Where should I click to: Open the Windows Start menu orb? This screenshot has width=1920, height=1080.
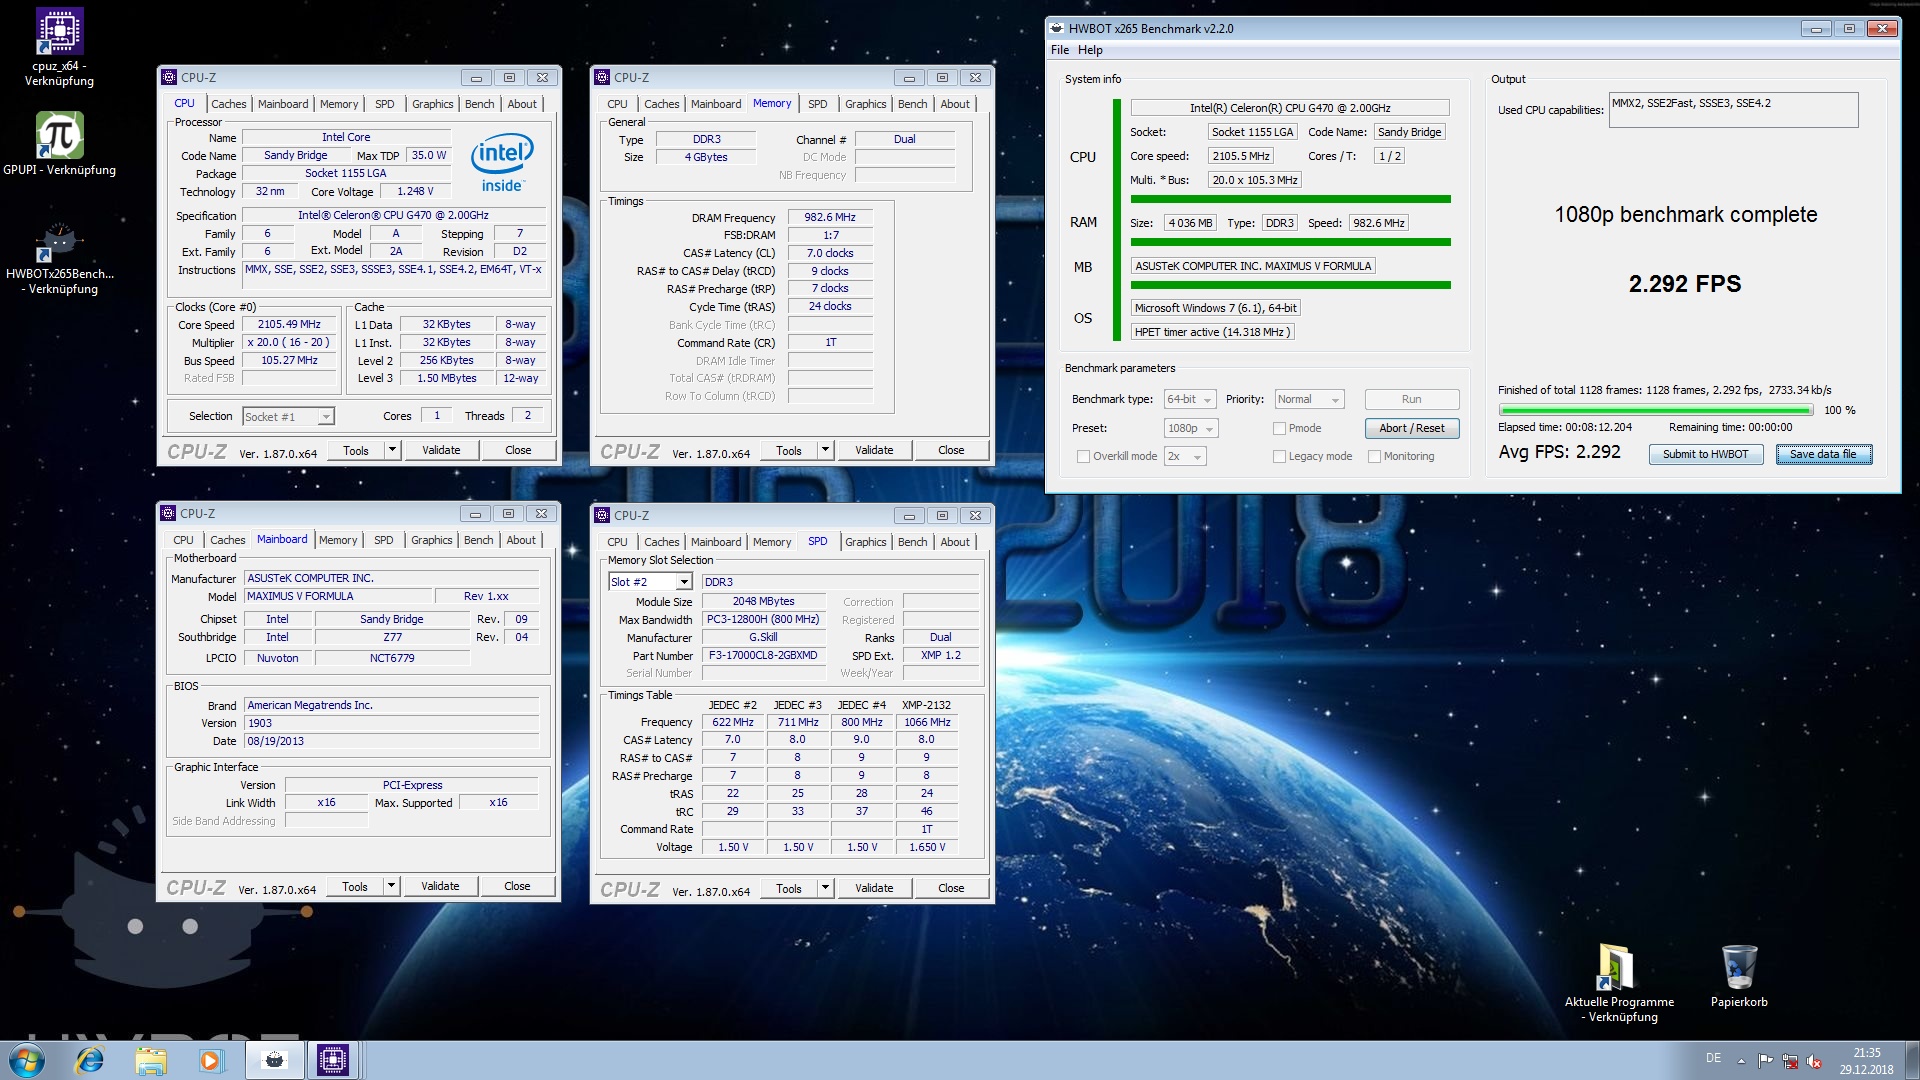(27, 1060)
